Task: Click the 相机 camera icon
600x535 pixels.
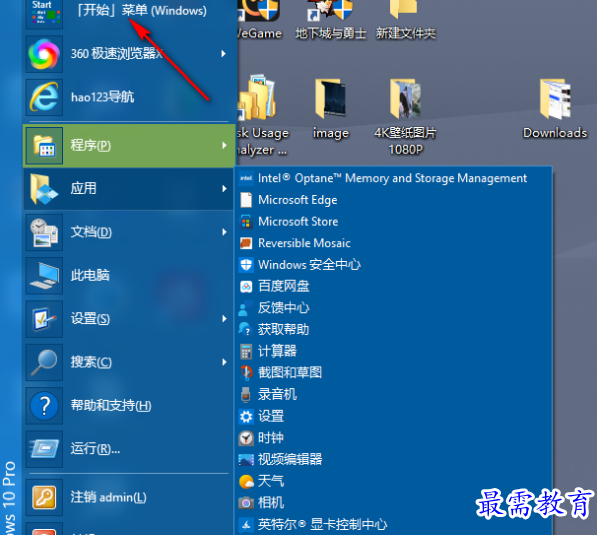Action: (246, 503)
